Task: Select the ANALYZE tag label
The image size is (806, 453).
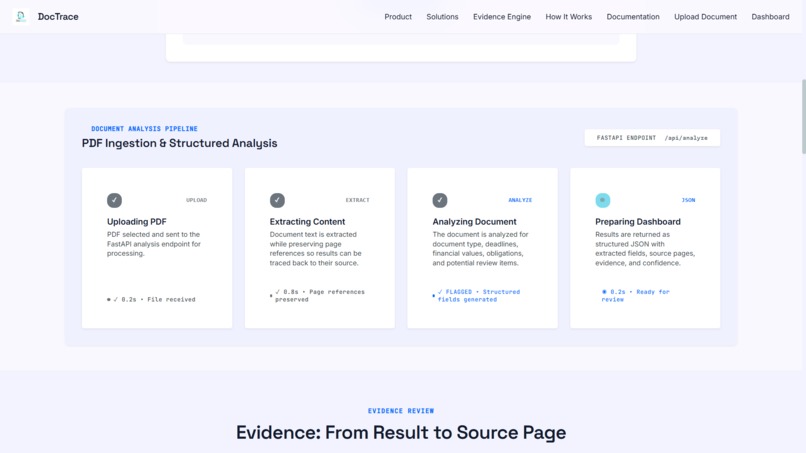Action: click(x=520, y=200)
